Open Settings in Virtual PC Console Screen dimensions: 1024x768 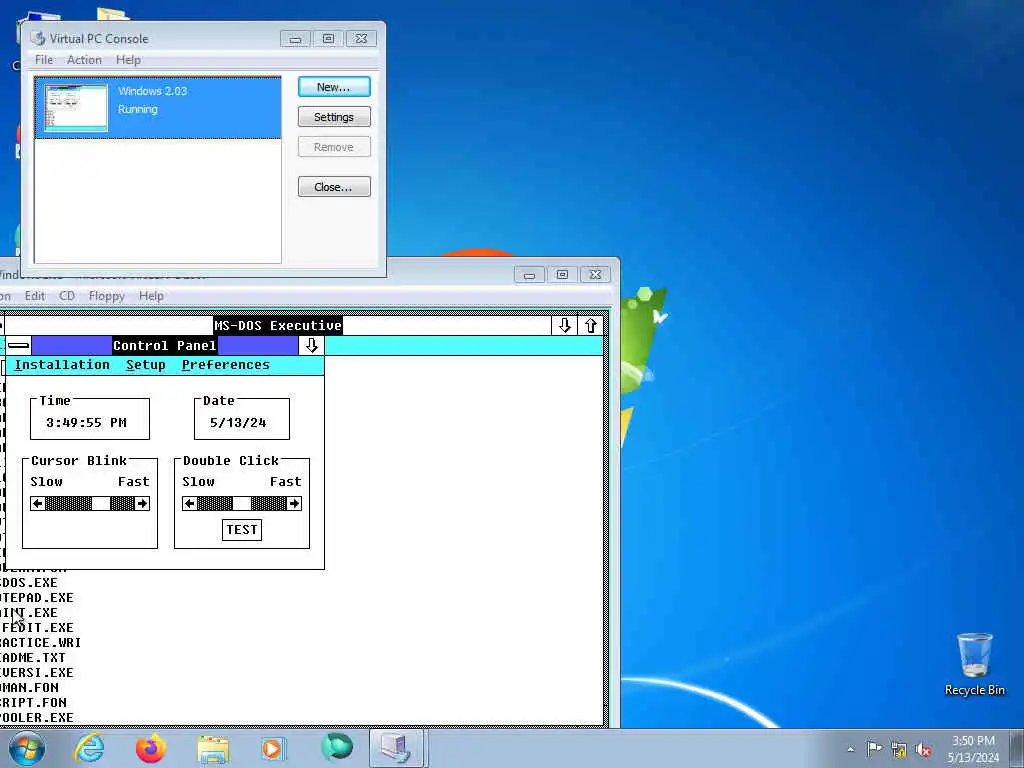[x=334, y=117]
